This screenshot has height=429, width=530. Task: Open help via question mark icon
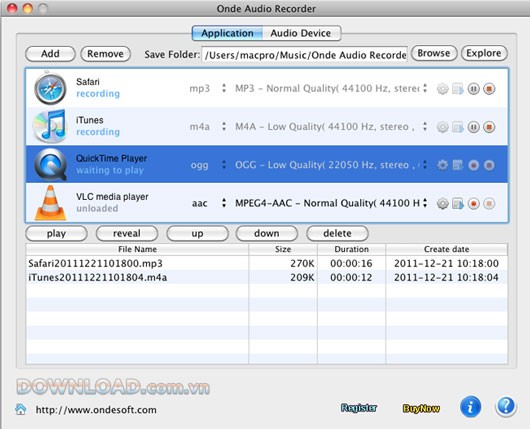(506, 407)
